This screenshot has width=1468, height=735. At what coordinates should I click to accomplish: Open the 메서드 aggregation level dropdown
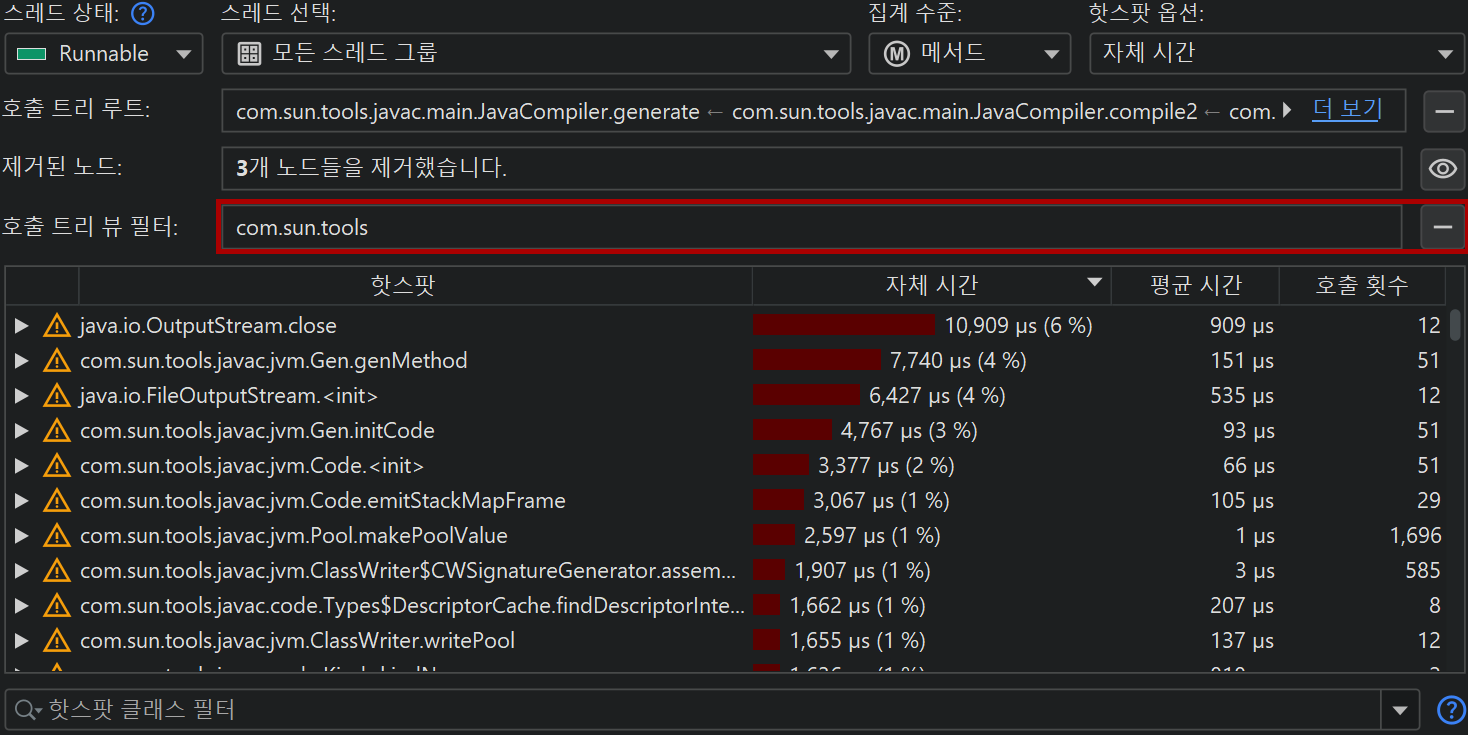click(x=969, y=54)
